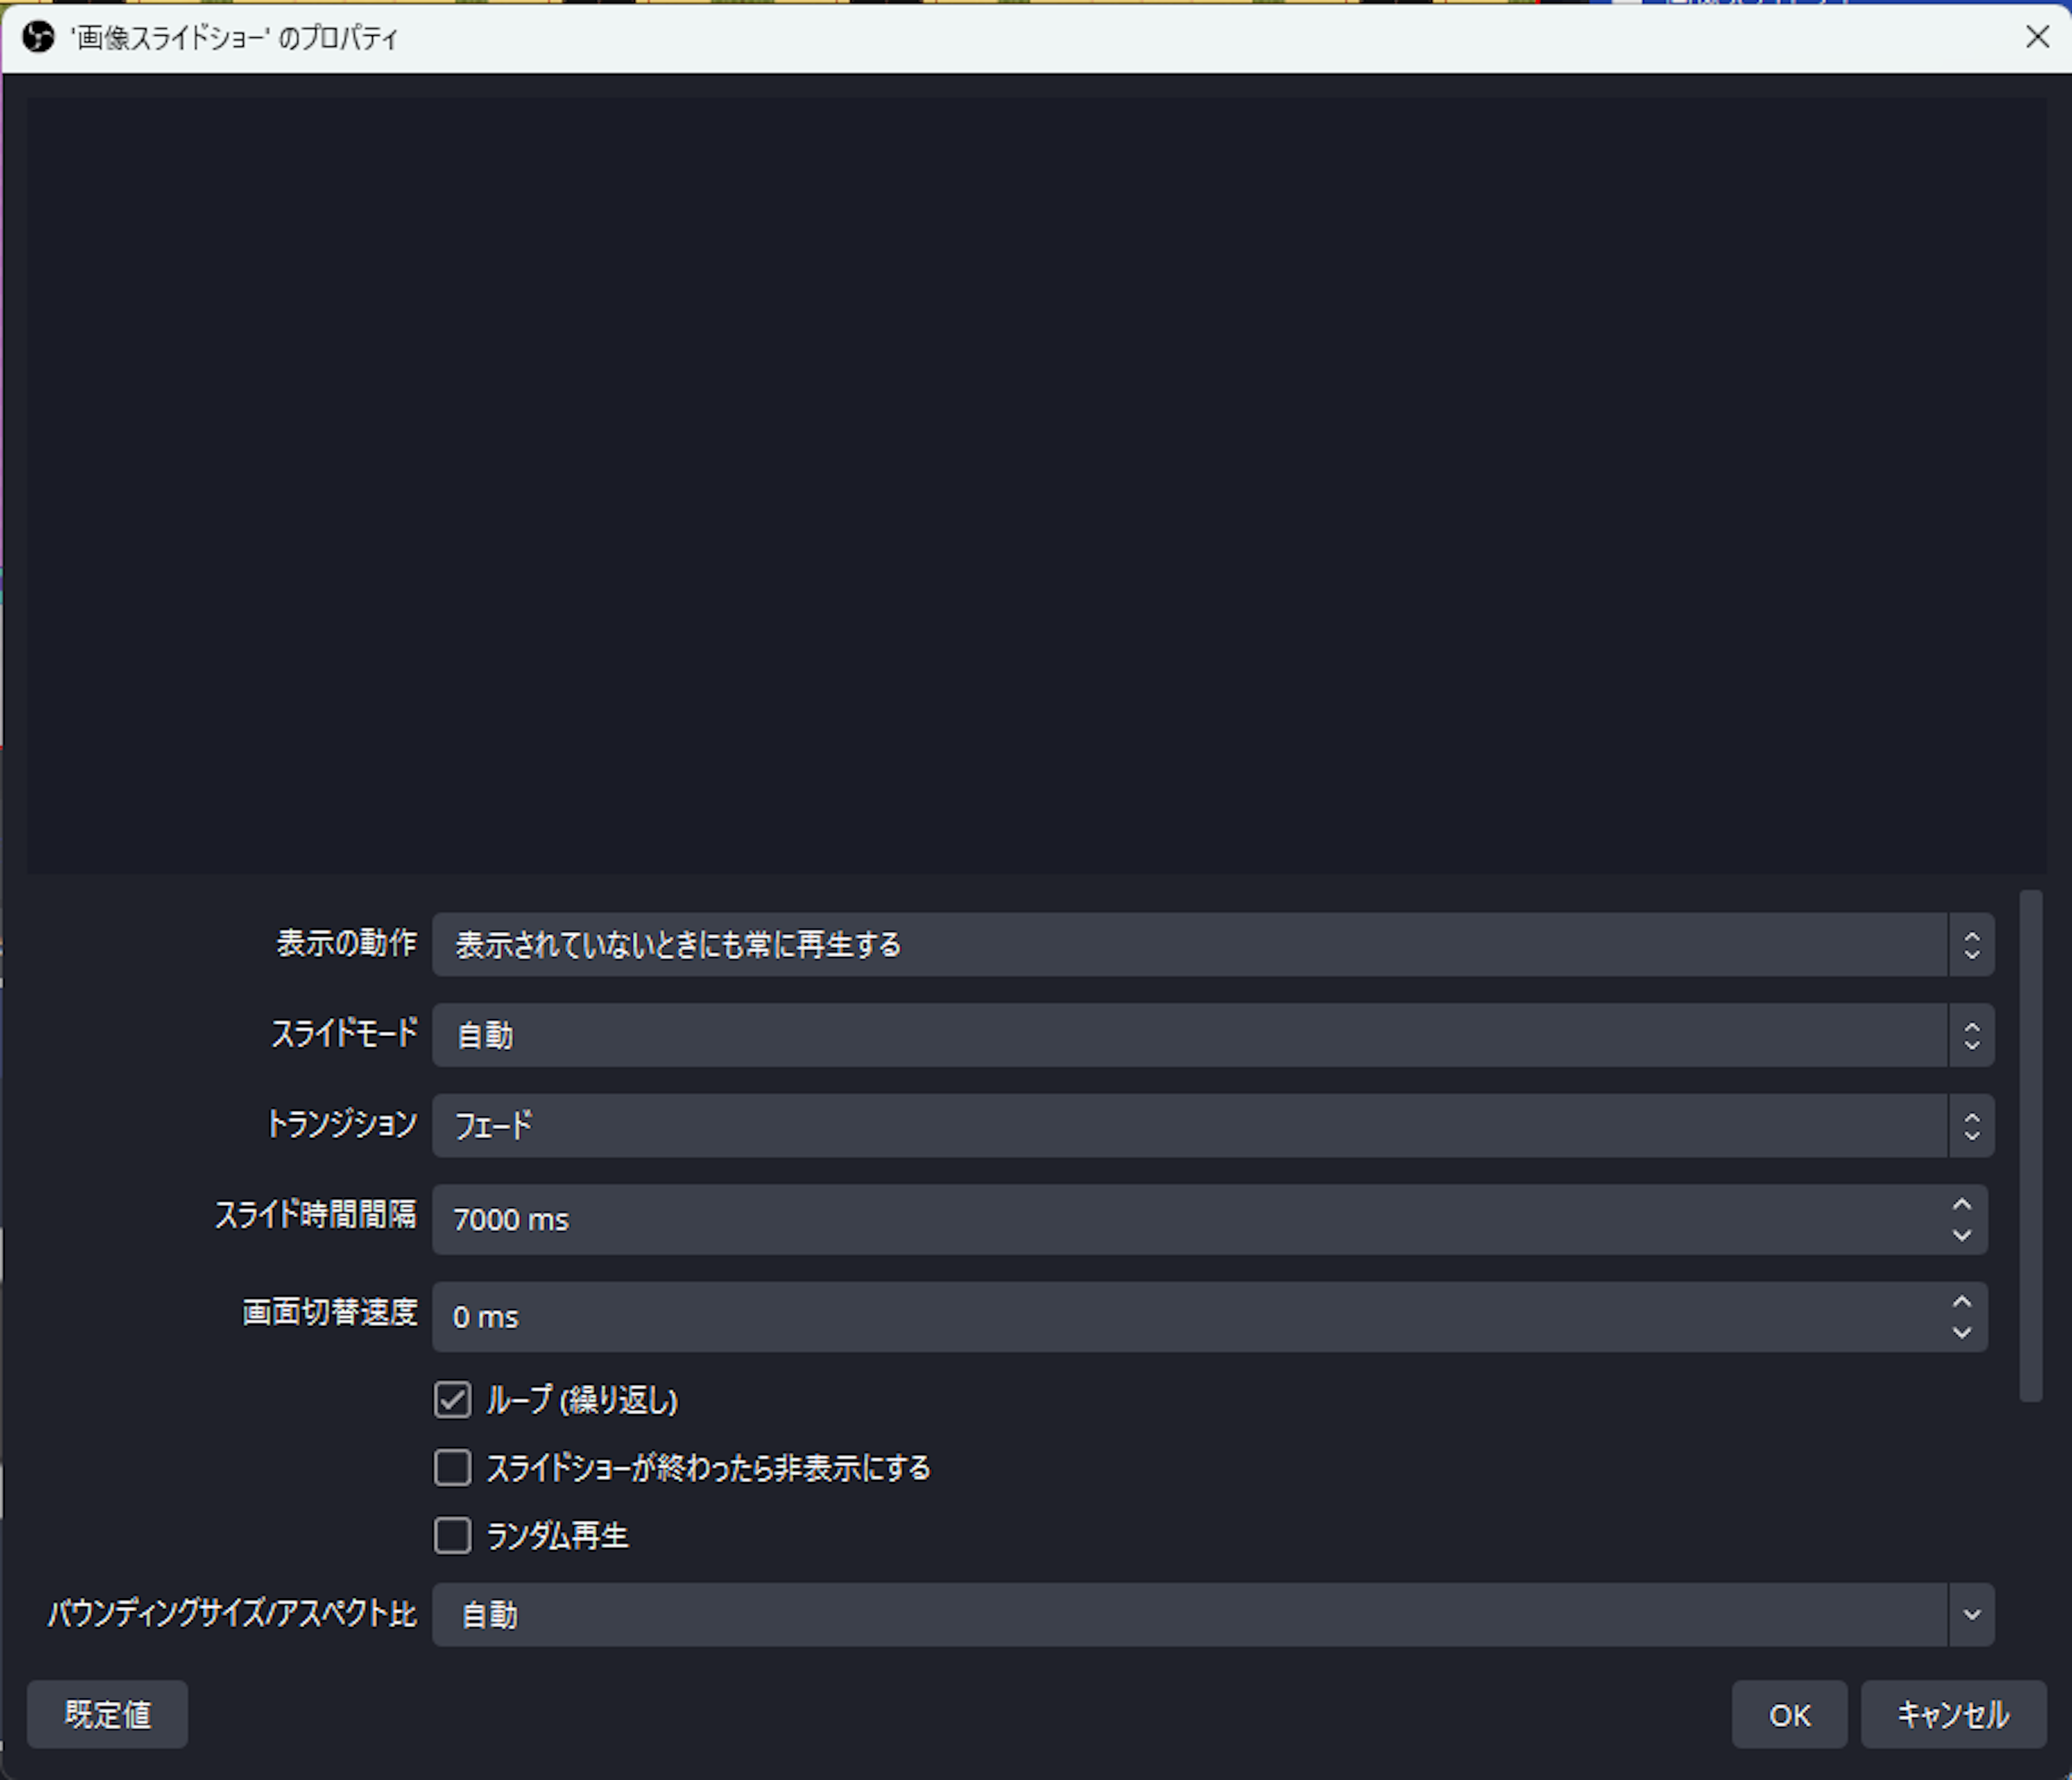2072x1780 pixels.
Task: Click the properties panel vertical scrollbar
Action: pyautogui.click(x=2030, y=1146)
